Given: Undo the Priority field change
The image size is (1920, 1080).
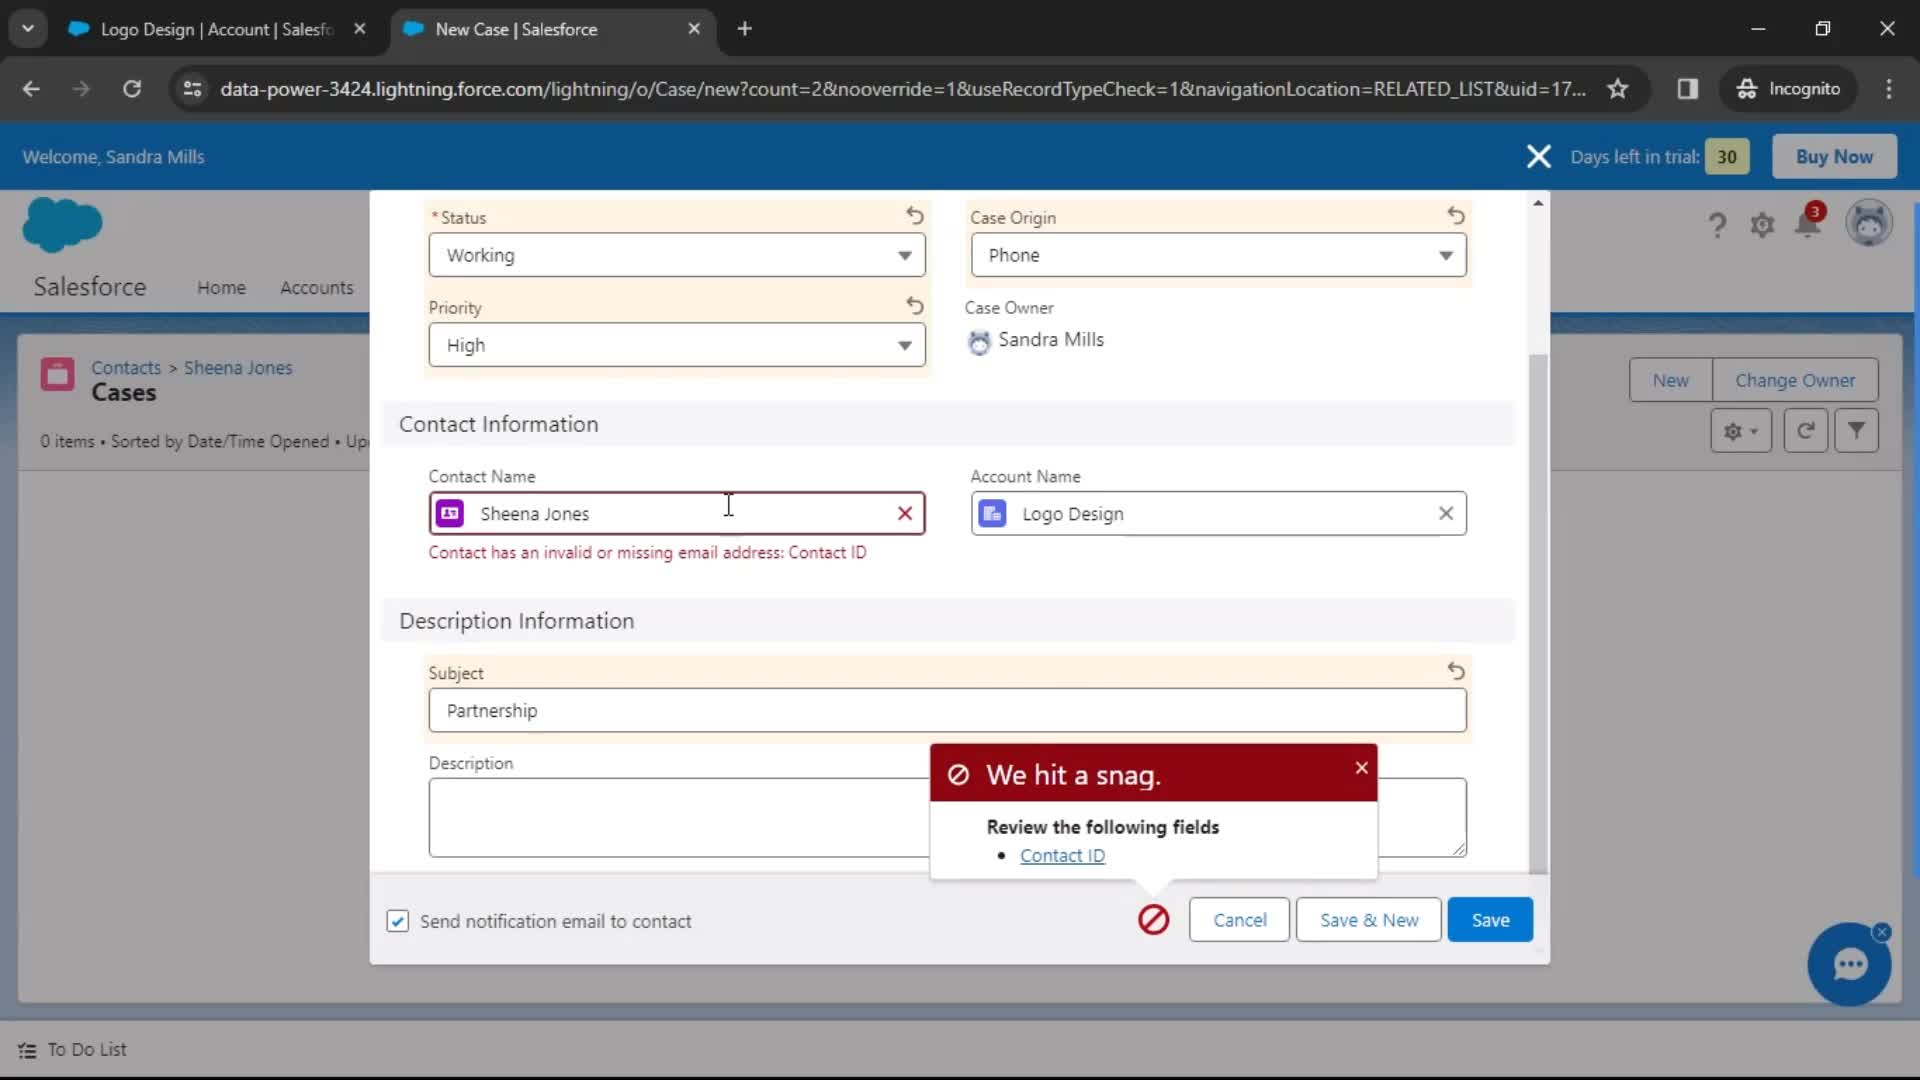Looking at the screenshot, I should (x=914, y=305).
